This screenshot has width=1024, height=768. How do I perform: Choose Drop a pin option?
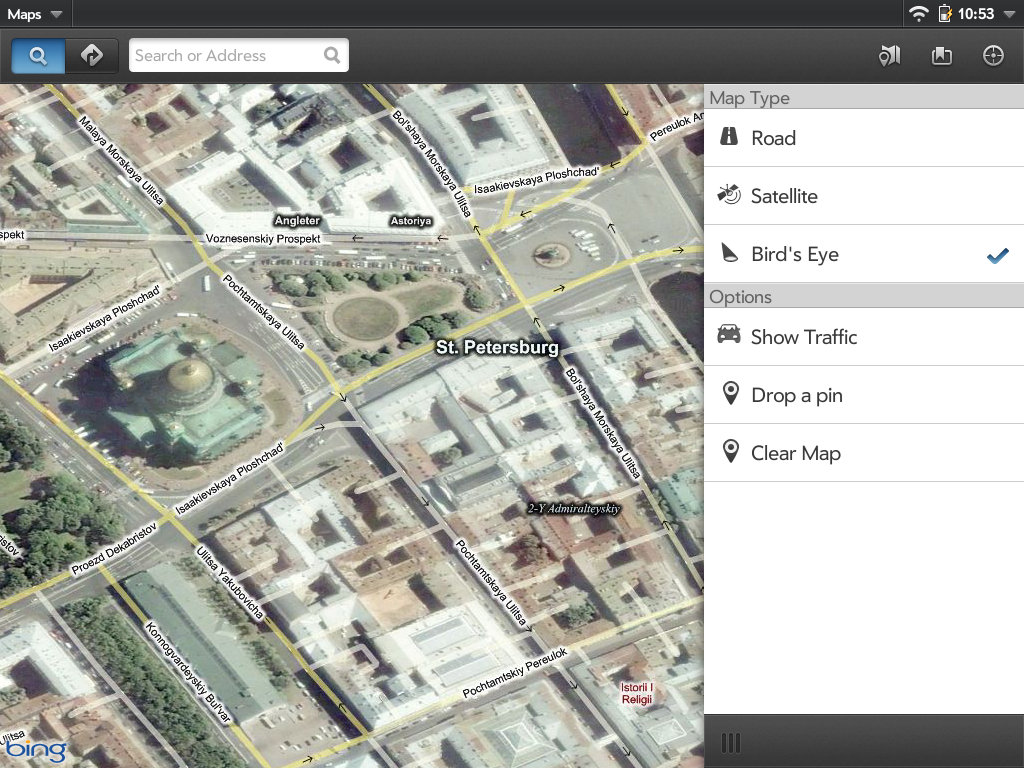[863, 395]
